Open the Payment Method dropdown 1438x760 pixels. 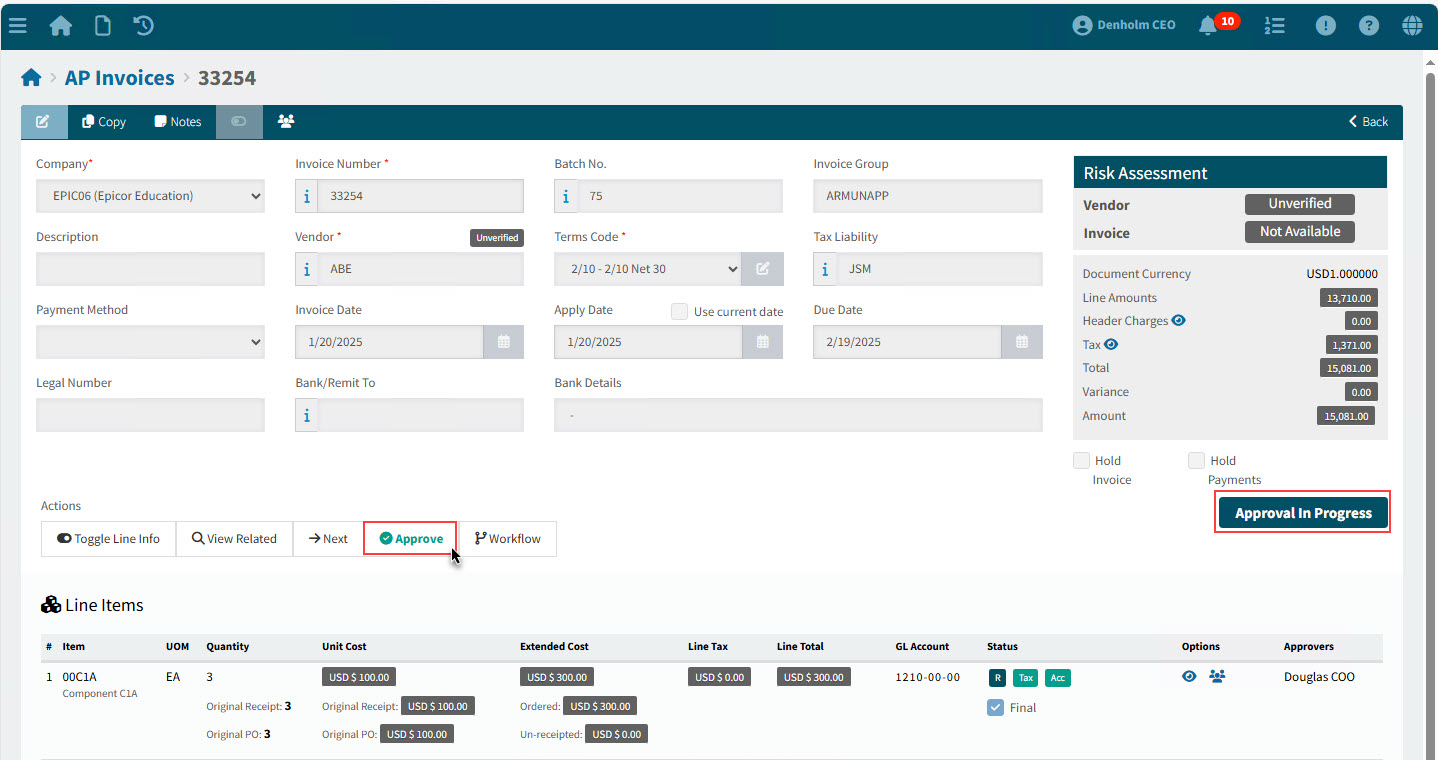(150, 342)
